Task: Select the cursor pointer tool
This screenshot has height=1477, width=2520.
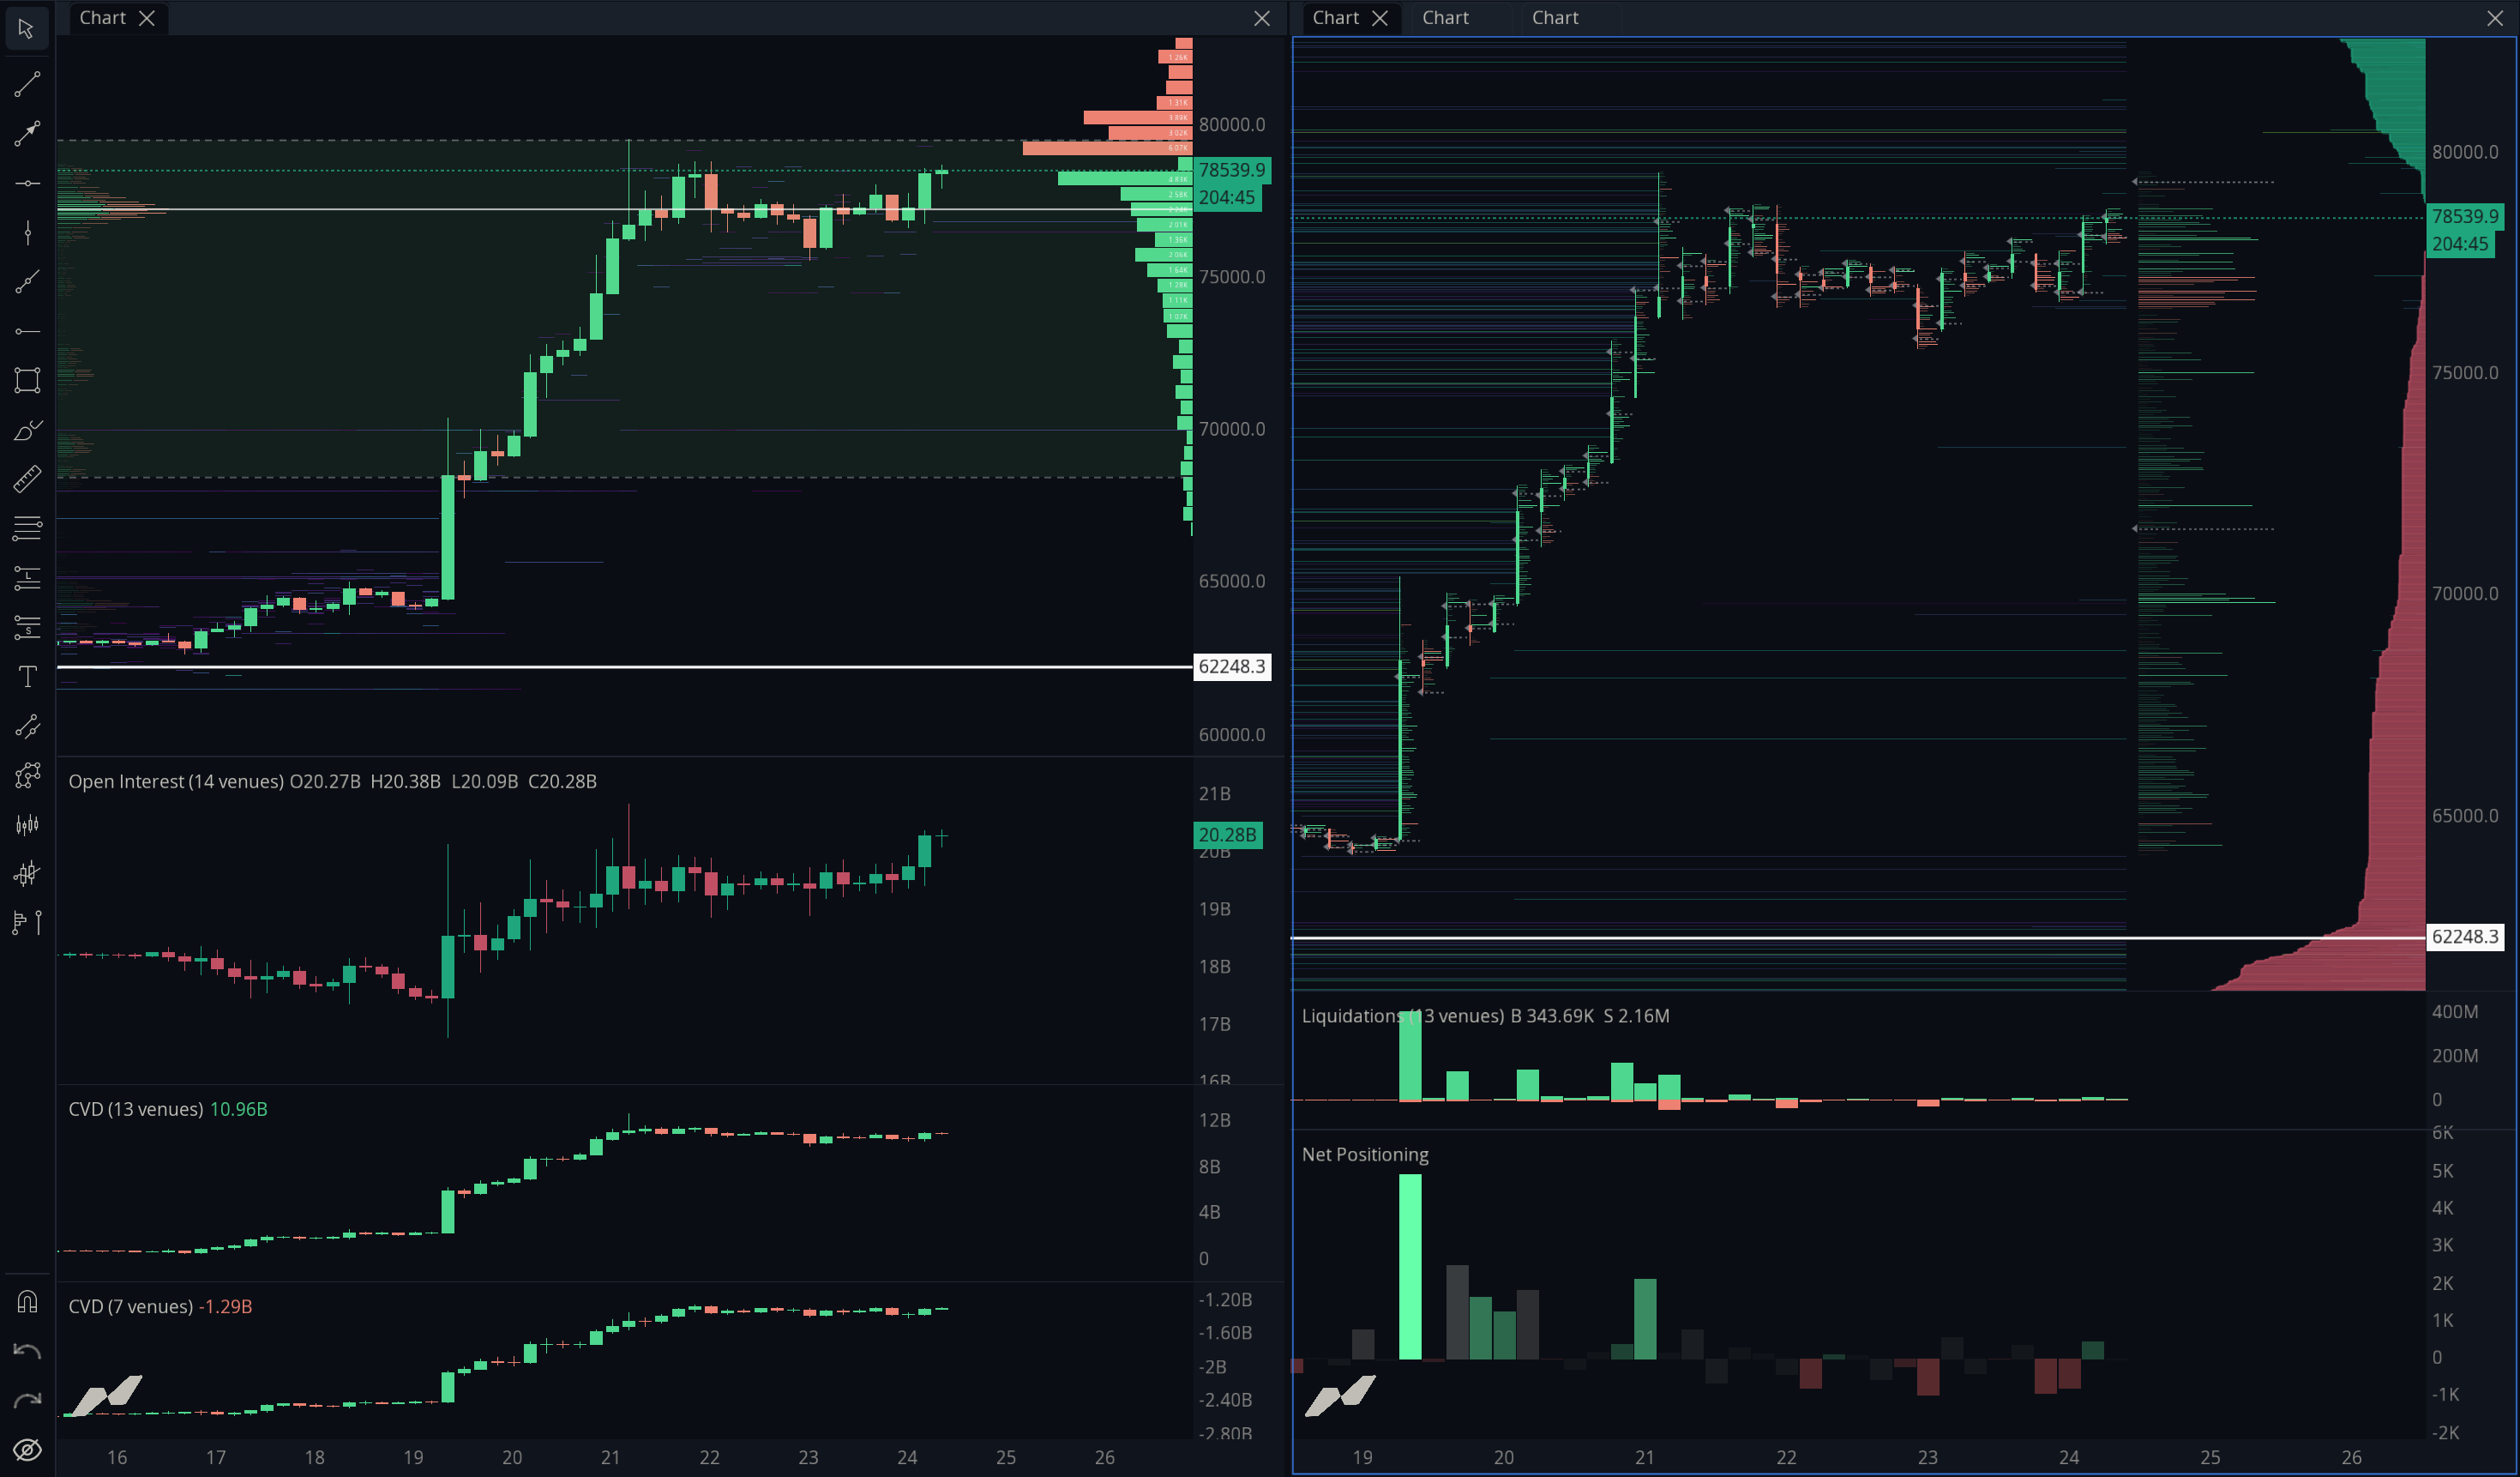Action: pyautogui.click(x=27, y=28)
